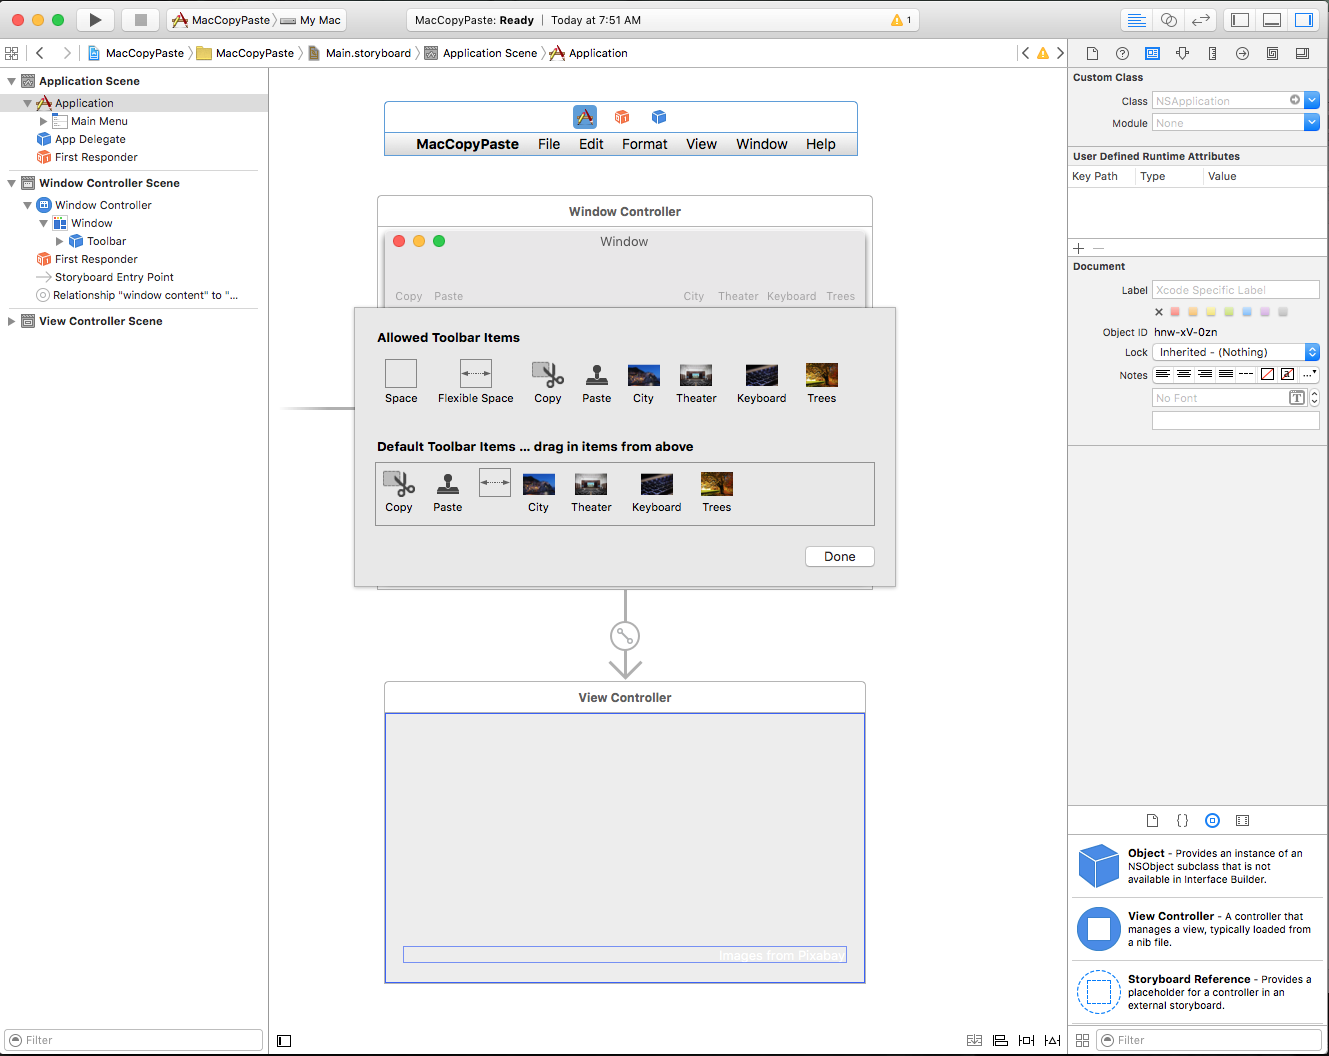The height and width of the screenshot is (1056, 1329).
Task: Open the Format menu in the storyboard menu bar
Action: coord(645,144)
